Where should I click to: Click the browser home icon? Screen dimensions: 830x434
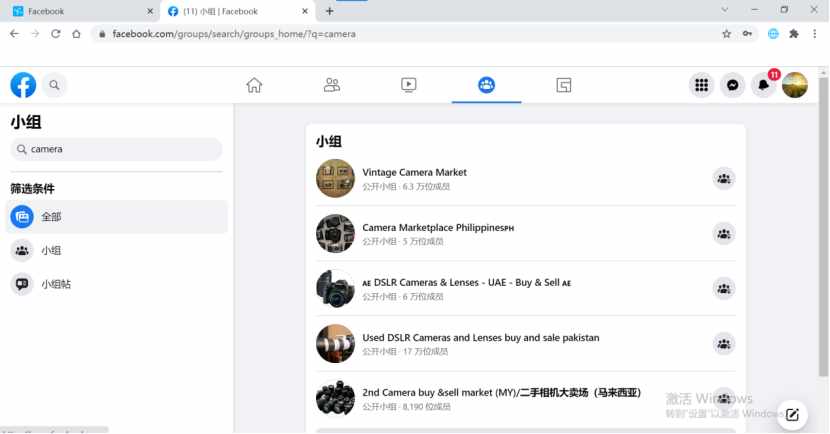coord(76,34)
